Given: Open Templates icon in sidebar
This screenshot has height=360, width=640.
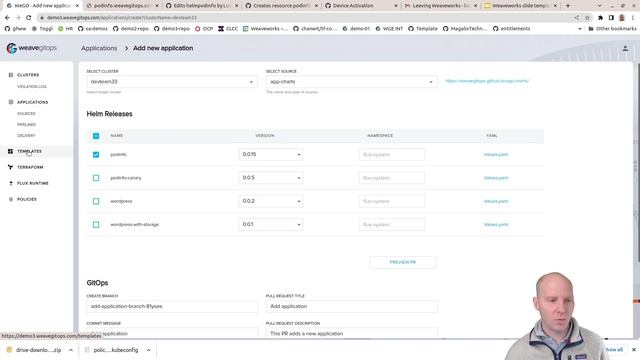Looking at the screenshot, I should (10, 151).
